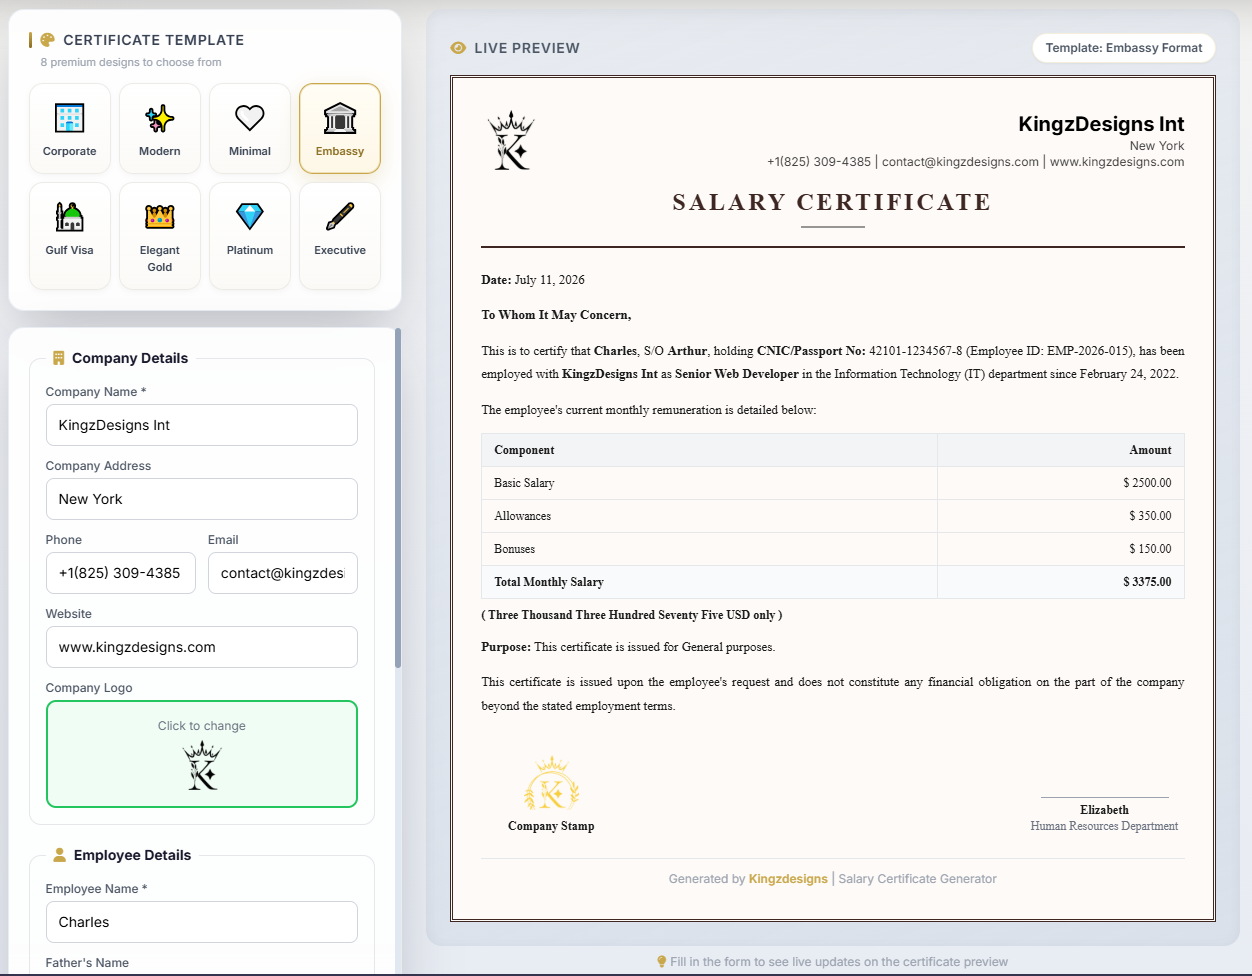The height and width of the screenshot is (976, 1252).
Task: Click the SALARY CERTIFICATE title
Action: coord(832,202)
